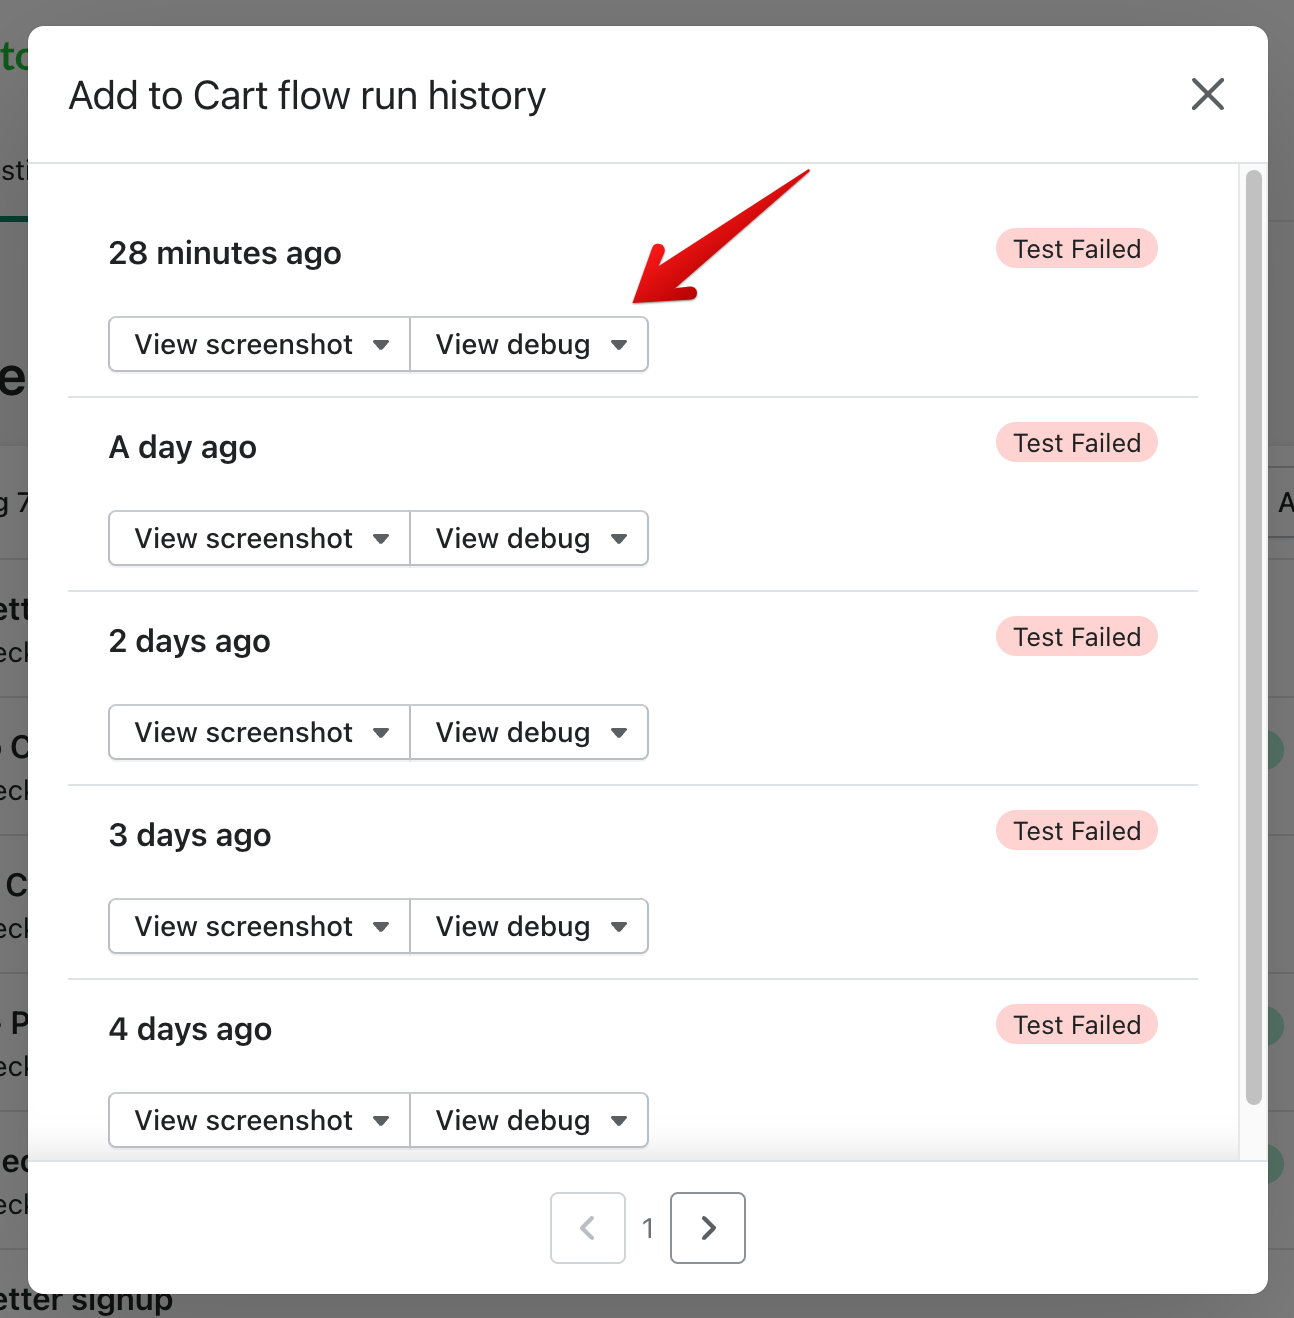Open View screenshot for 28 minutes ago run
Screen dimensions: 1294x1318
259,345
